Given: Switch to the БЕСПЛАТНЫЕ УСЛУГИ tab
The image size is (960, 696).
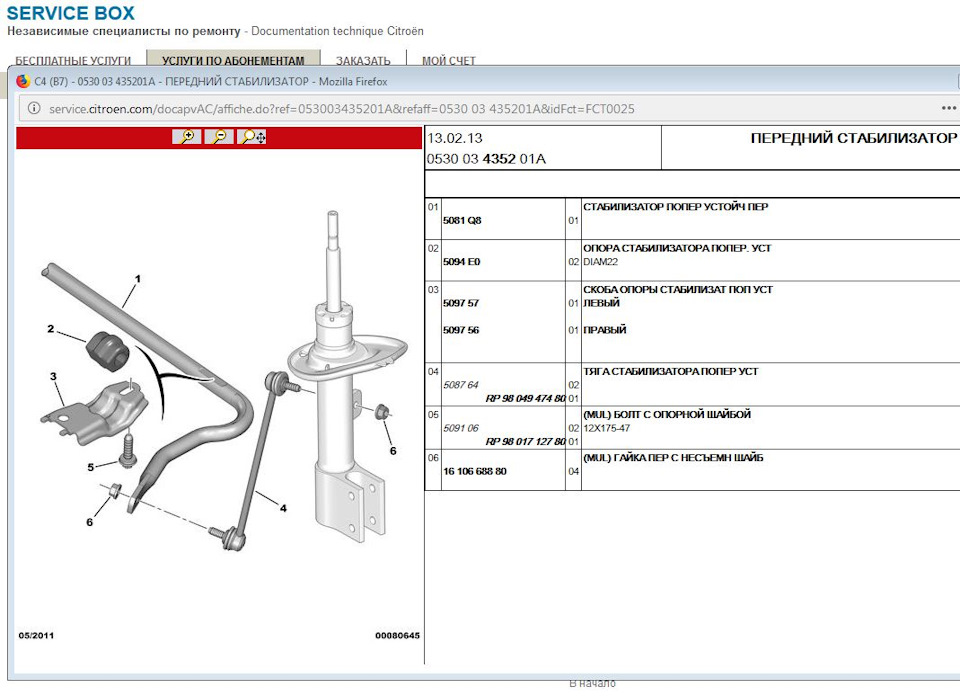Looking at the screenshot, I should coord(73,61).
